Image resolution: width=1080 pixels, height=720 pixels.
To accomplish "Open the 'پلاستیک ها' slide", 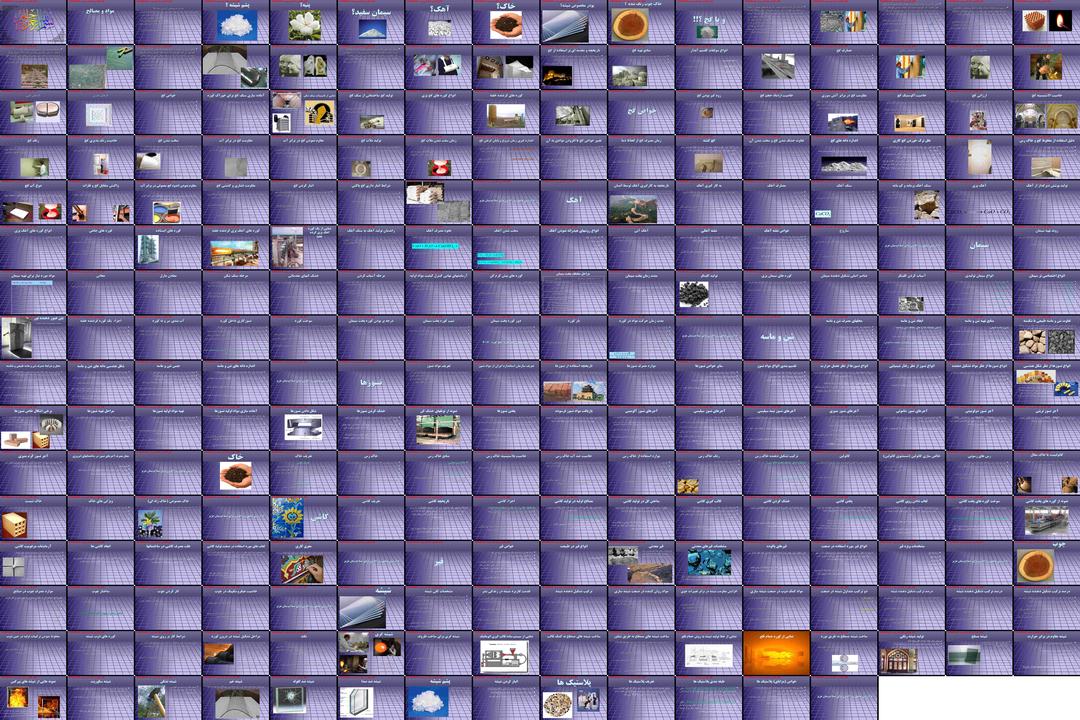I will pos(573,697).
